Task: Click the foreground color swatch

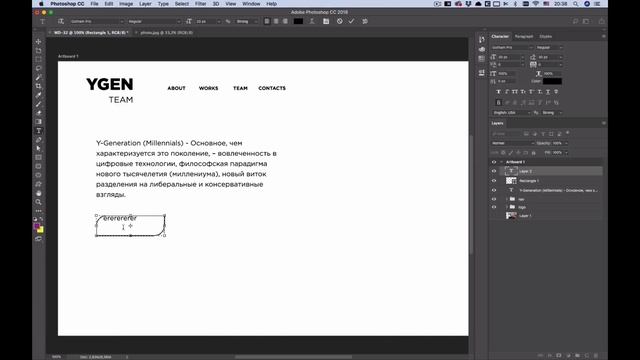Action: [x=37, y=226]
